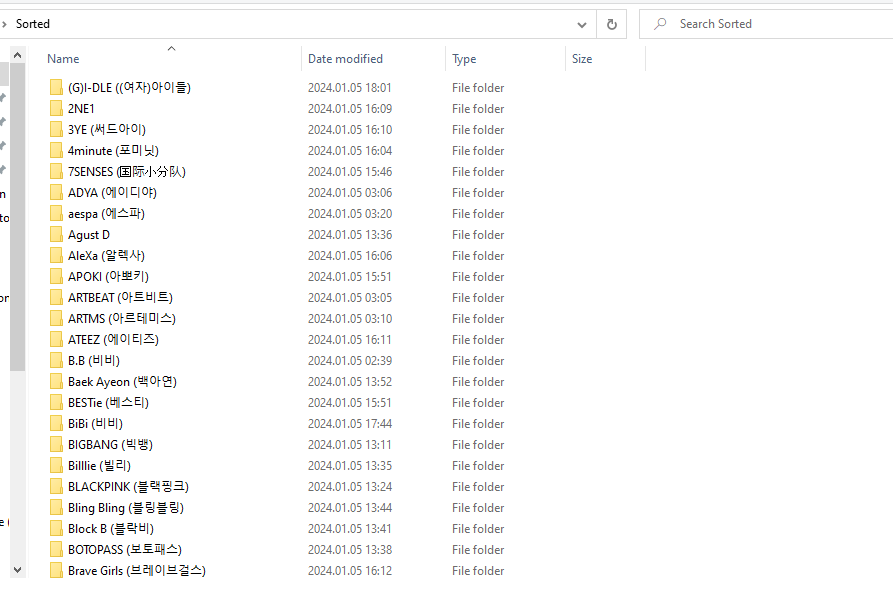The width and height of the screenshot is (893, 595).
Task: Select the aespa folder icon
Action: [x=56, y=214]
